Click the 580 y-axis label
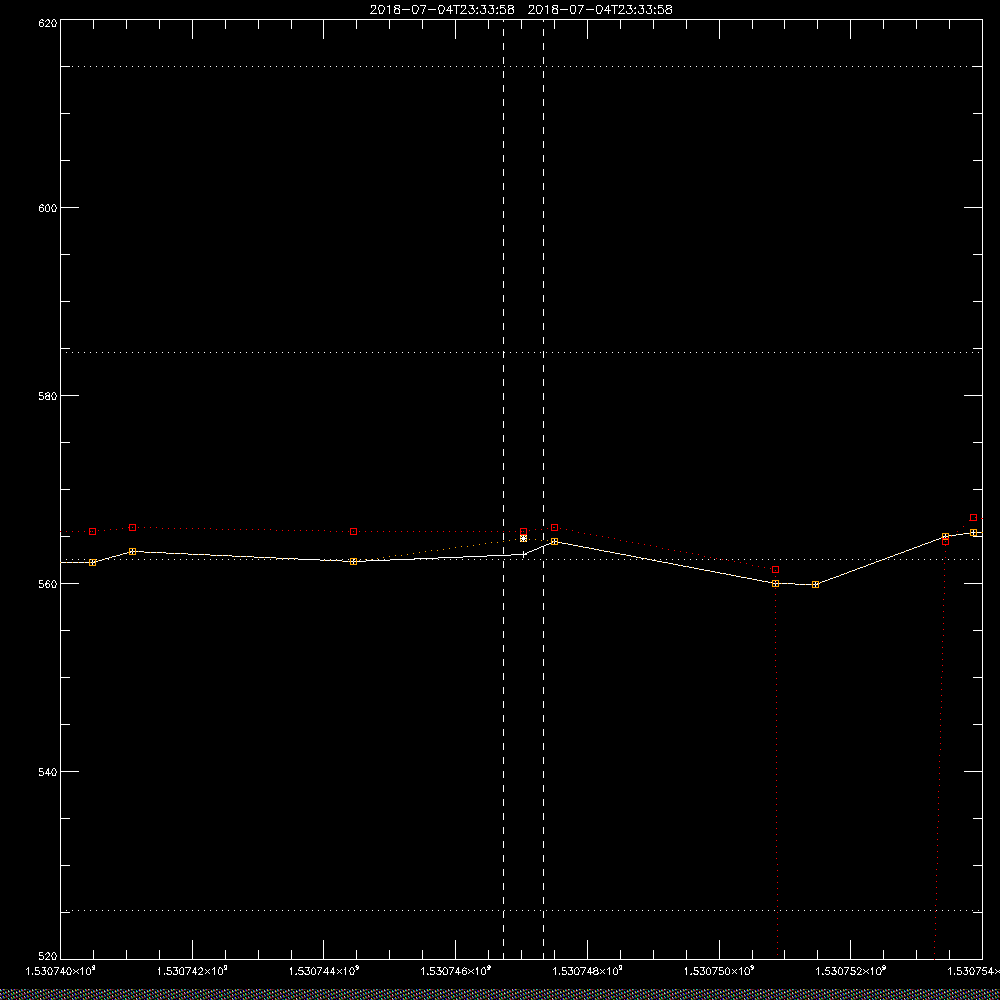The image size is (1000, 1000). [48, 395]
